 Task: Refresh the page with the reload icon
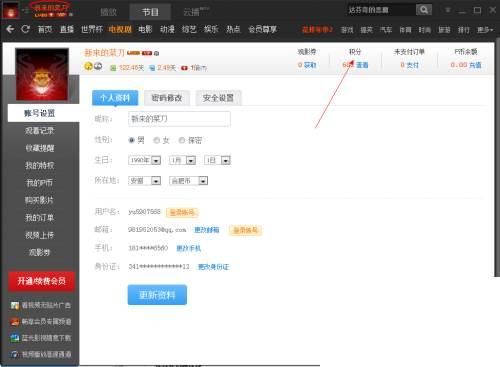pos(25,29)
